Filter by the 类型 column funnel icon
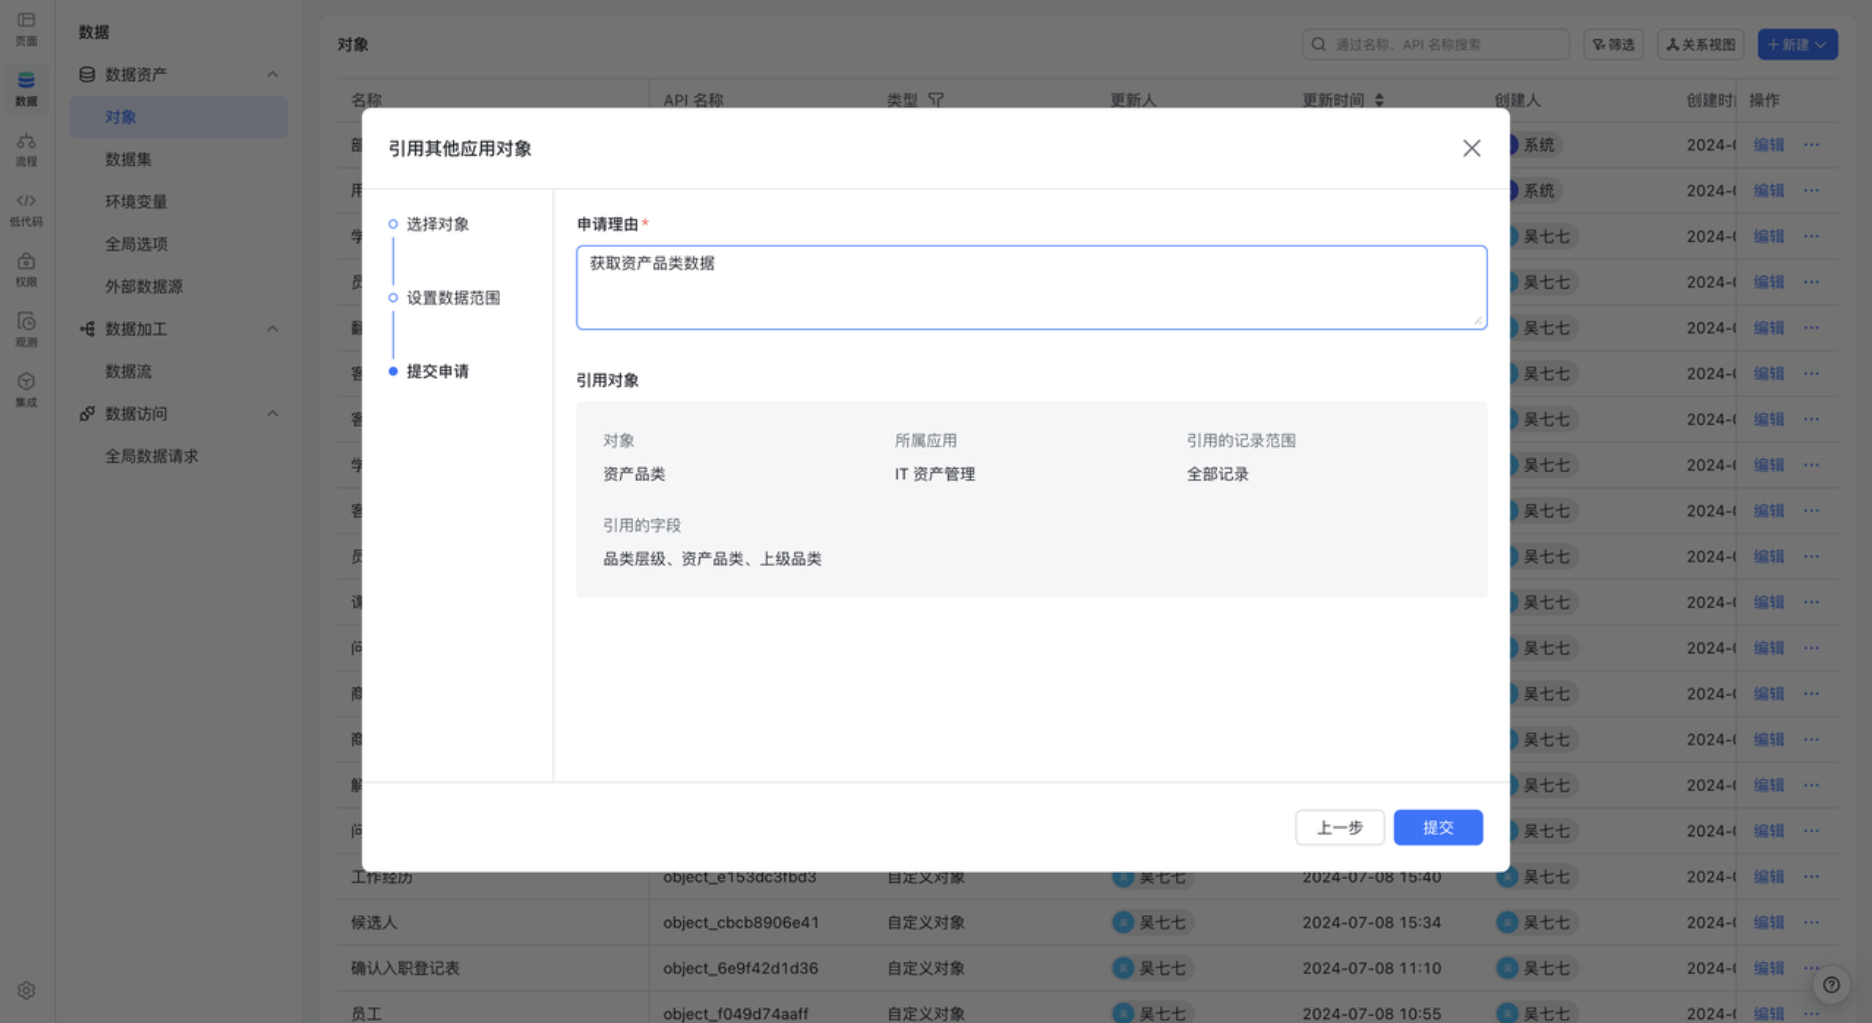 coord(936,100)
